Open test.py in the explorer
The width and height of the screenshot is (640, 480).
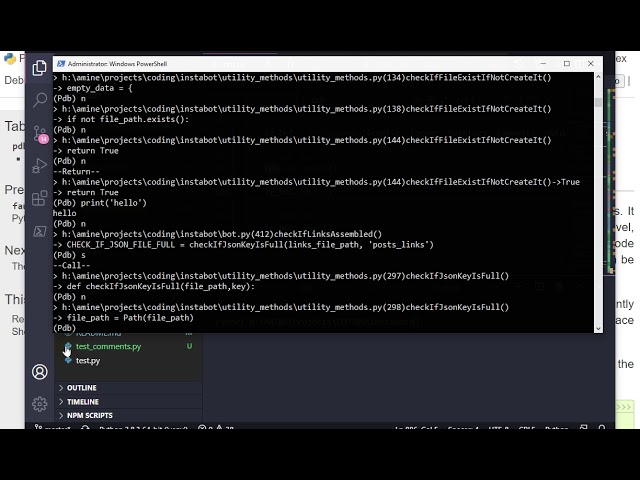[x=88, y=360]
